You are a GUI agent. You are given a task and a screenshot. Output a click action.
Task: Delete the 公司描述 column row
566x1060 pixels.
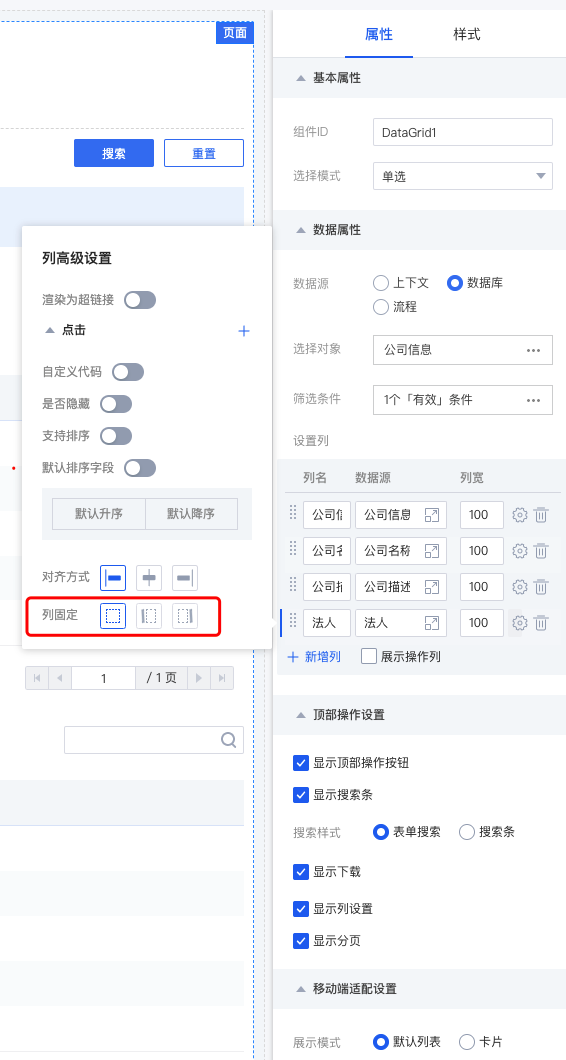[541, 587]
